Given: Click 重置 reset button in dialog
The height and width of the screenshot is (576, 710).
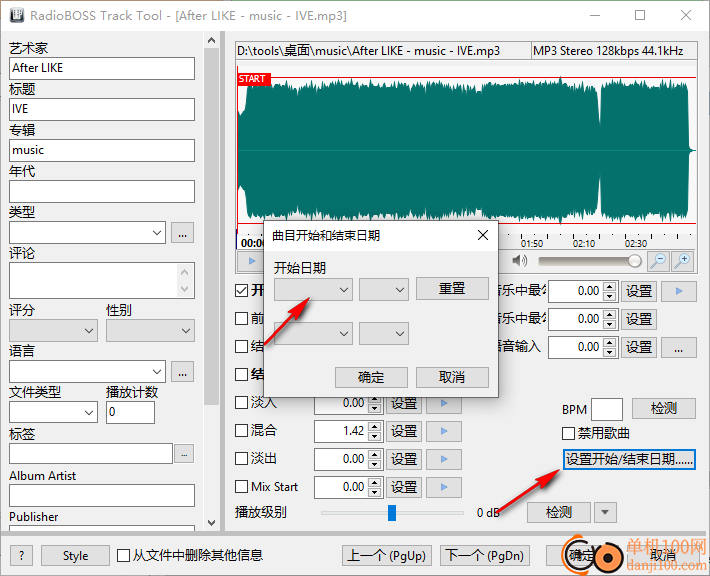Looking at the screenshot, I should coord(452,288).
